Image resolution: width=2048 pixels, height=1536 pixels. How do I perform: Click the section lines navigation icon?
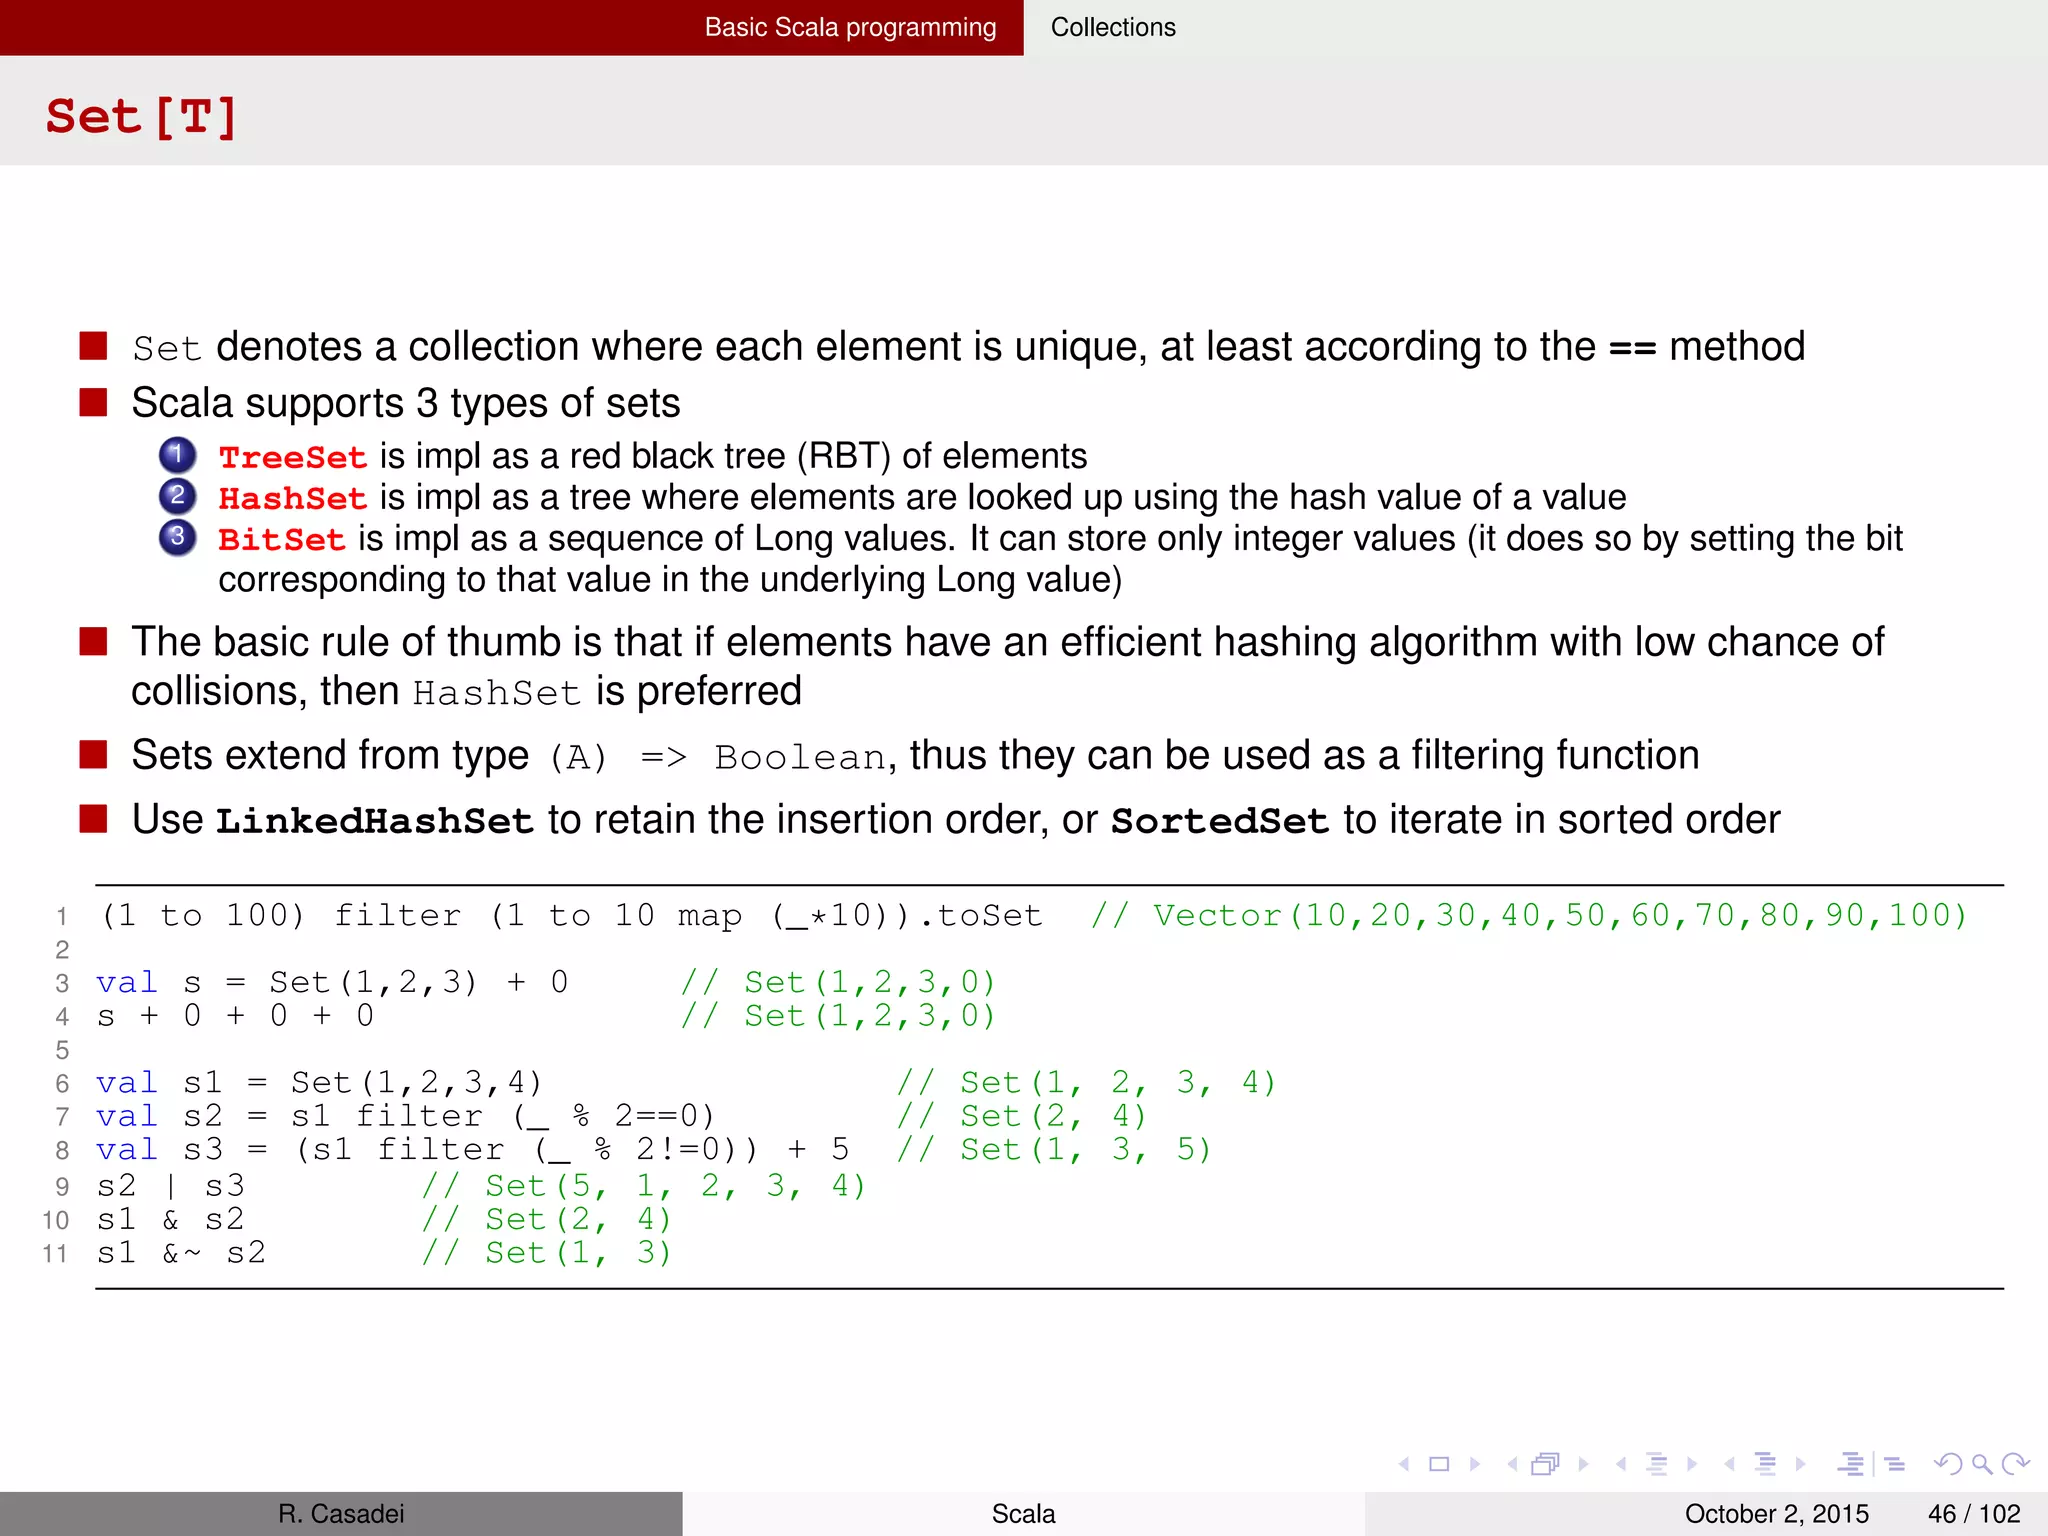pos(1766,1464)
